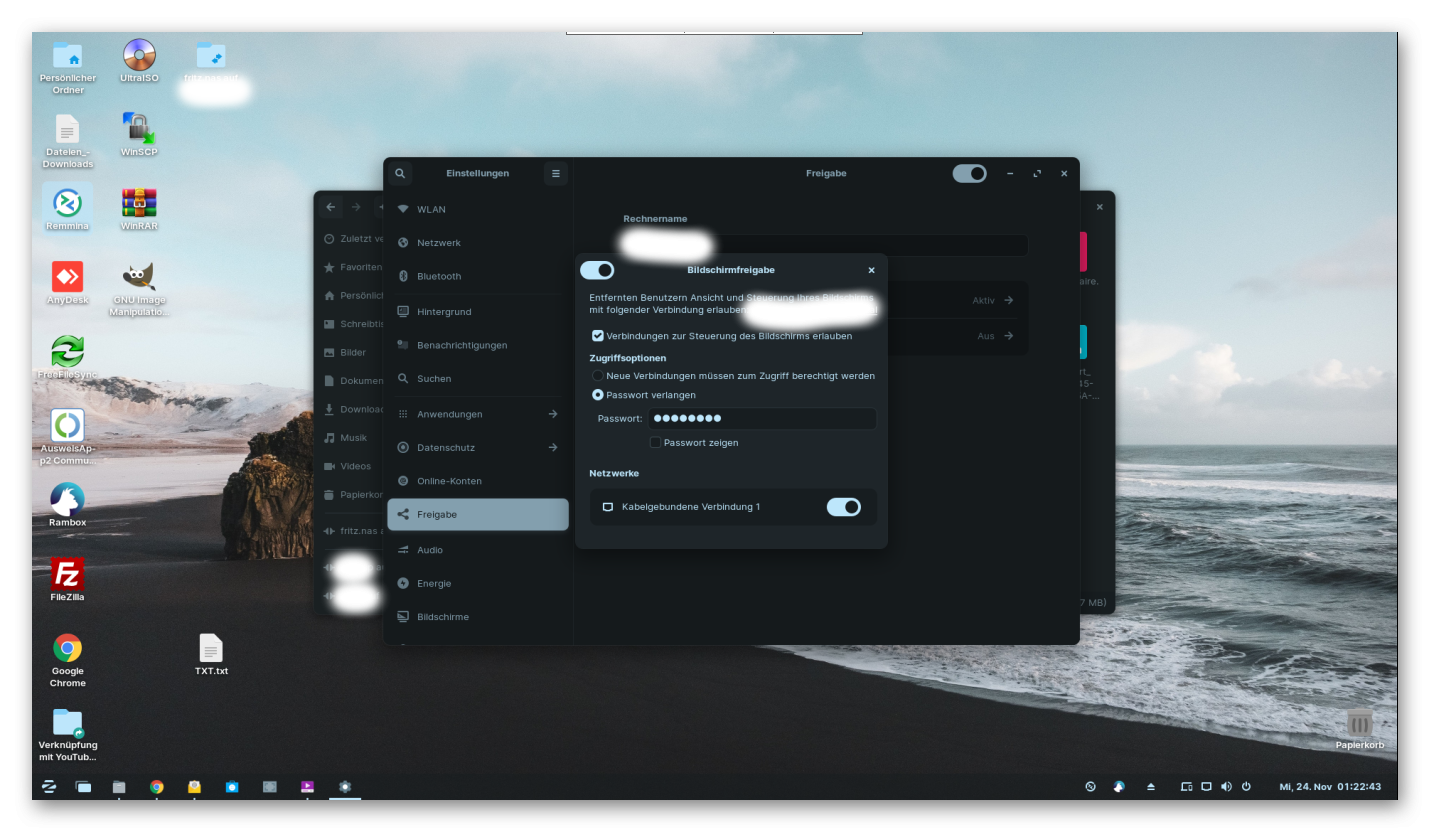Select Passwort verlangen radio option

click(x=598, y=395)
